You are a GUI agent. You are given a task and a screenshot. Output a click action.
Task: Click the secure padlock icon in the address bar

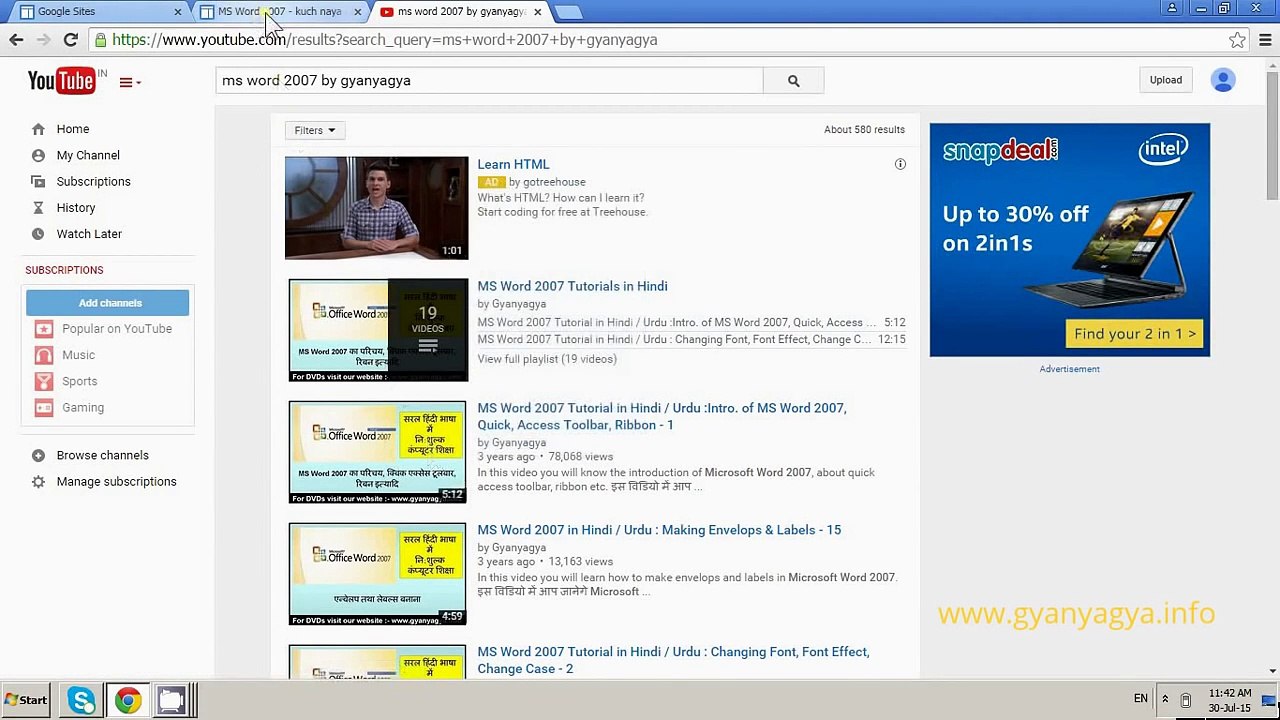click(100, 40)
